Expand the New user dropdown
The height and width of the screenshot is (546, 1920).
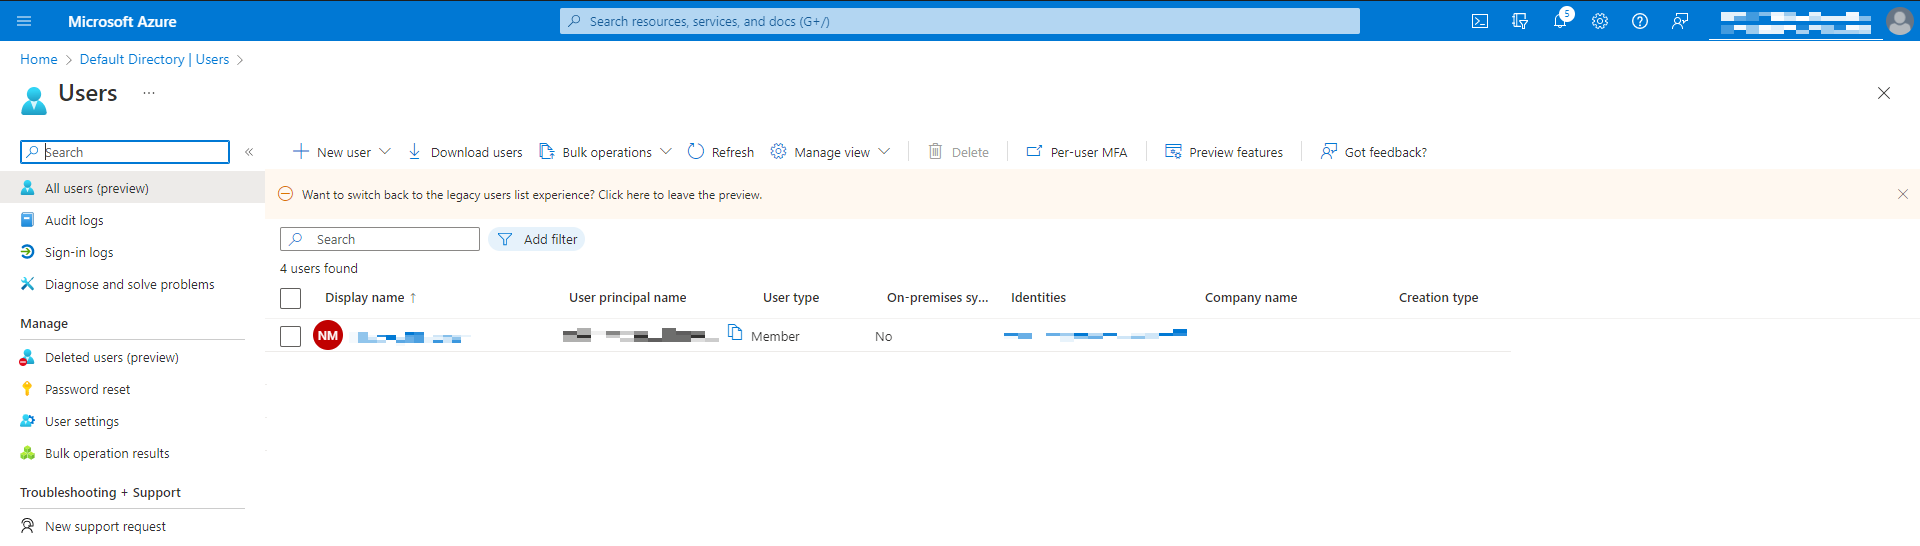(385, 152)
